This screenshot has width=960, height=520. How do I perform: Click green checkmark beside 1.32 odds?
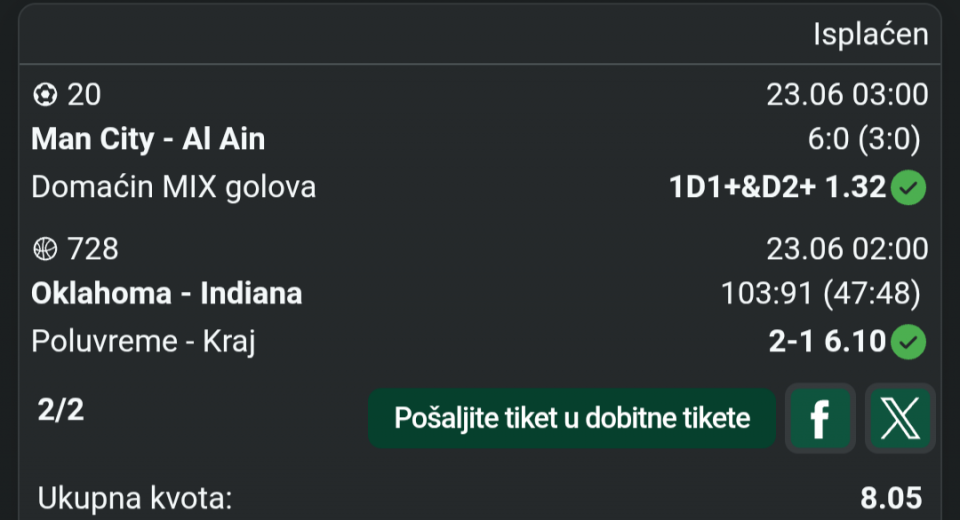pyautogui.click(x=908, y=187)
